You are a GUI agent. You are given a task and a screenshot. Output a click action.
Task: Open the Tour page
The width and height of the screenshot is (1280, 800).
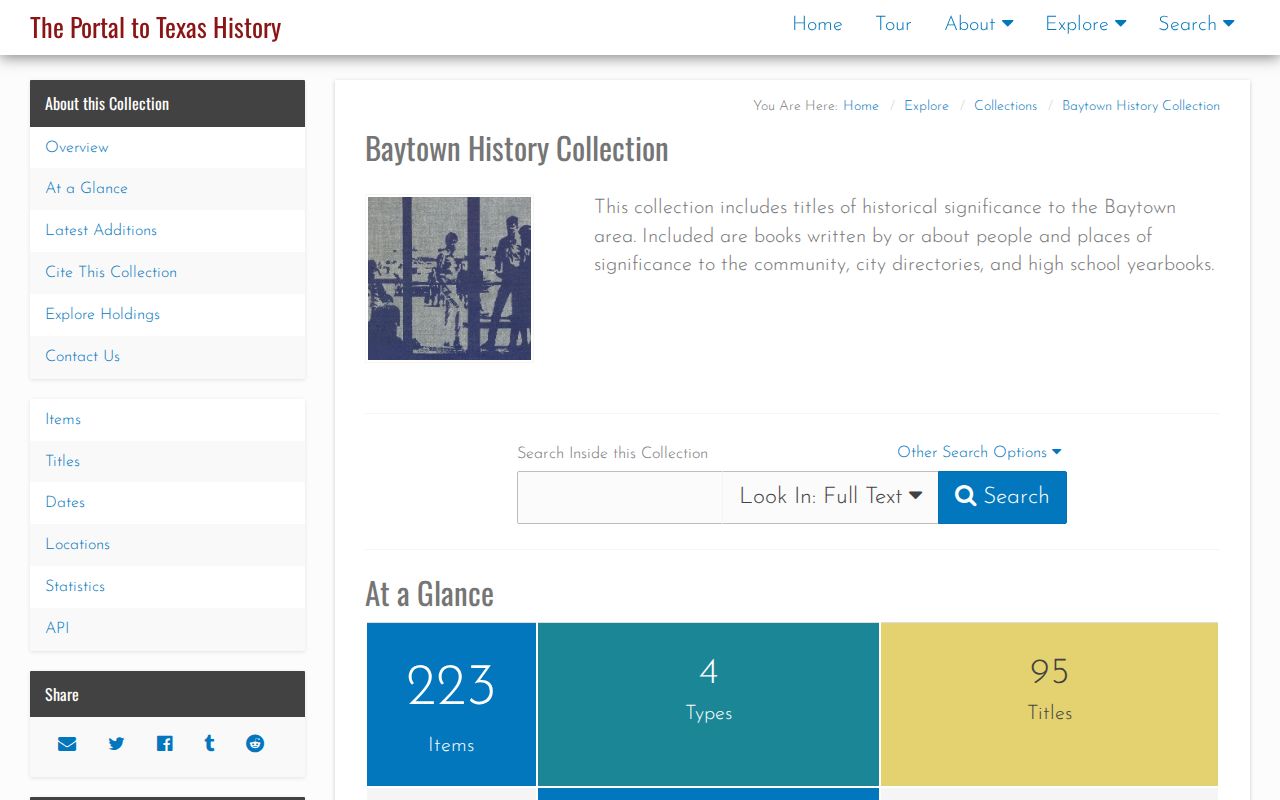coord(893,24)
